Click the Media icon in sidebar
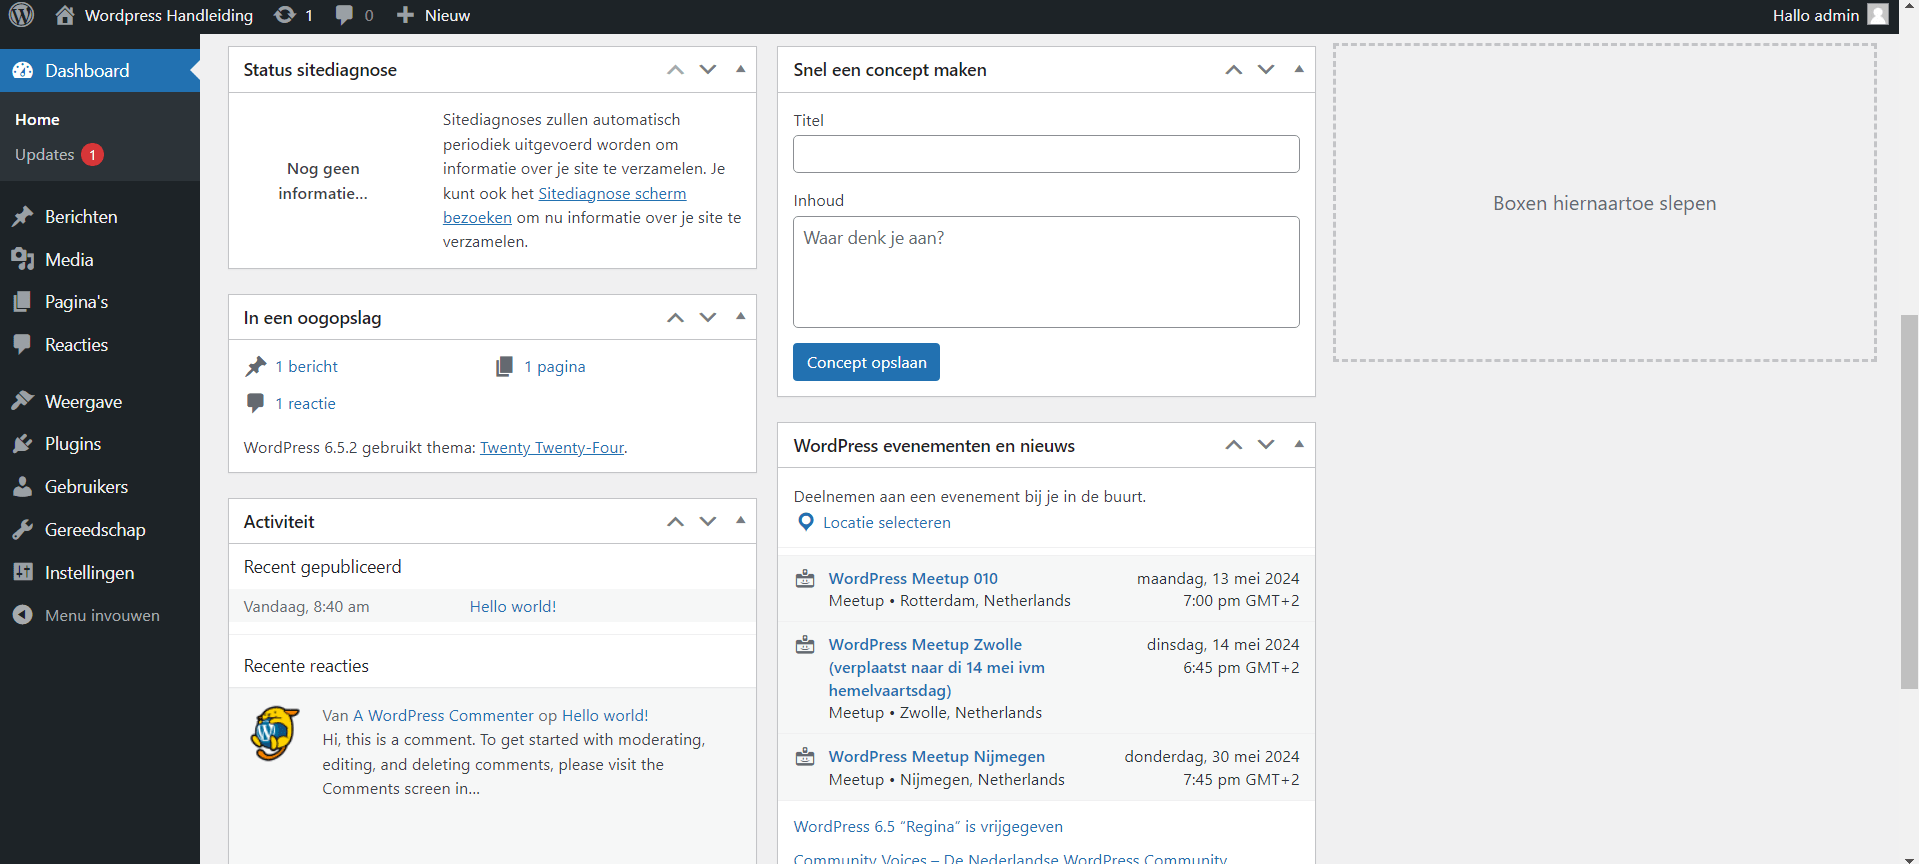This screenshot has width=1919, height=864. [x=23, y=260]
